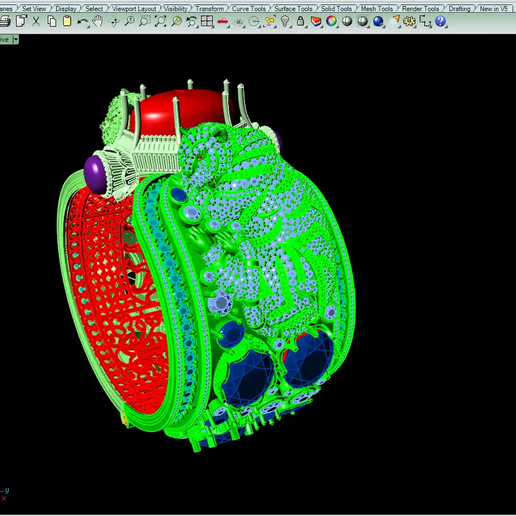516x516 pixels.
Task: Open the four-viewports layout icon
Action: pyautogui.click(x=207, y=22)
